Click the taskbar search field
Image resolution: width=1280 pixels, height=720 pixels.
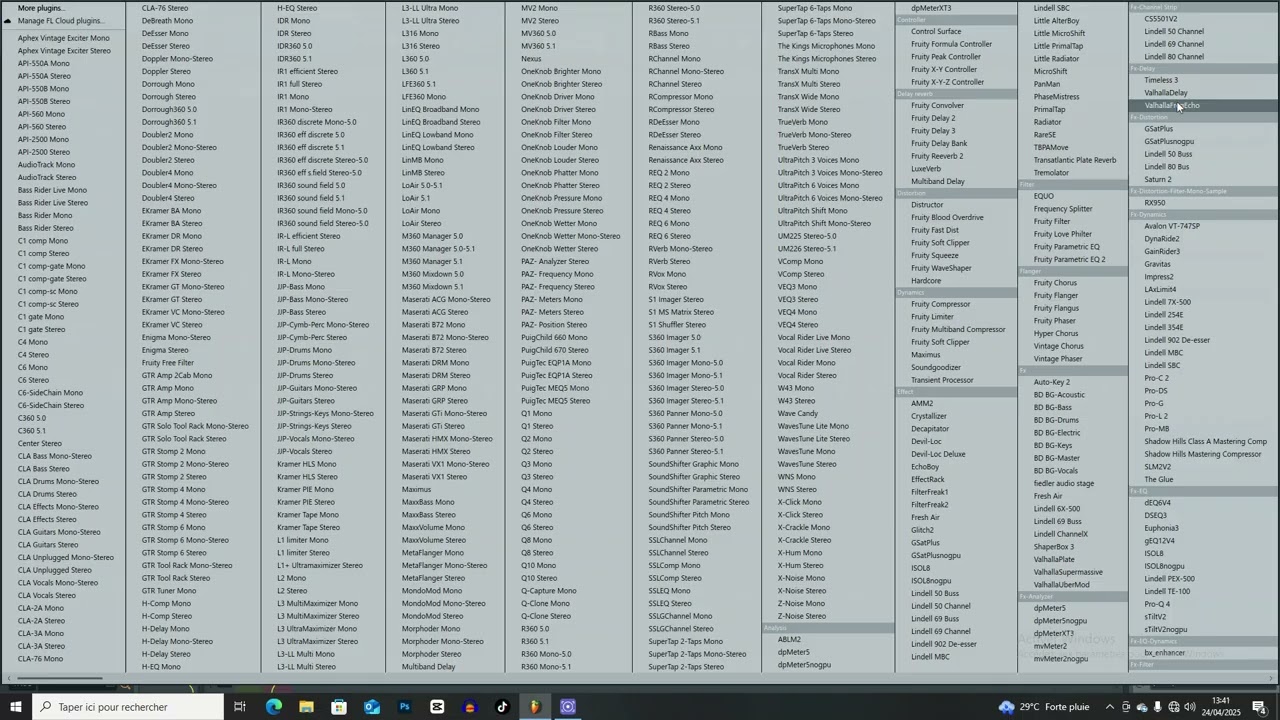tap(126, 707)
